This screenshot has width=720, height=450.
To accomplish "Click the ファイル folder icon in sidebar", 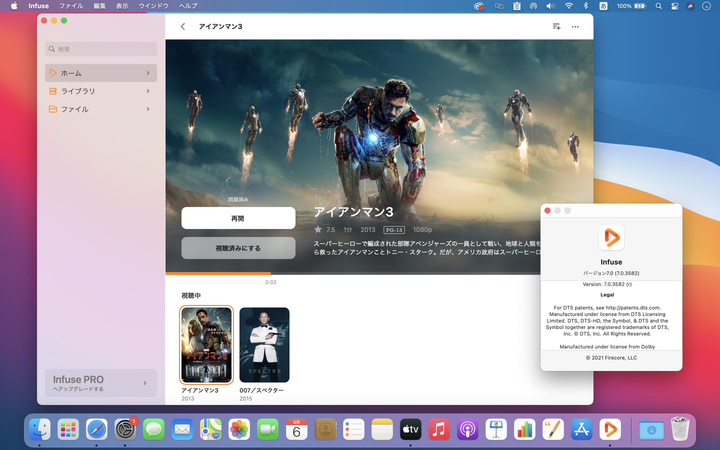I will pyautogui.click(x=53, y=109).
